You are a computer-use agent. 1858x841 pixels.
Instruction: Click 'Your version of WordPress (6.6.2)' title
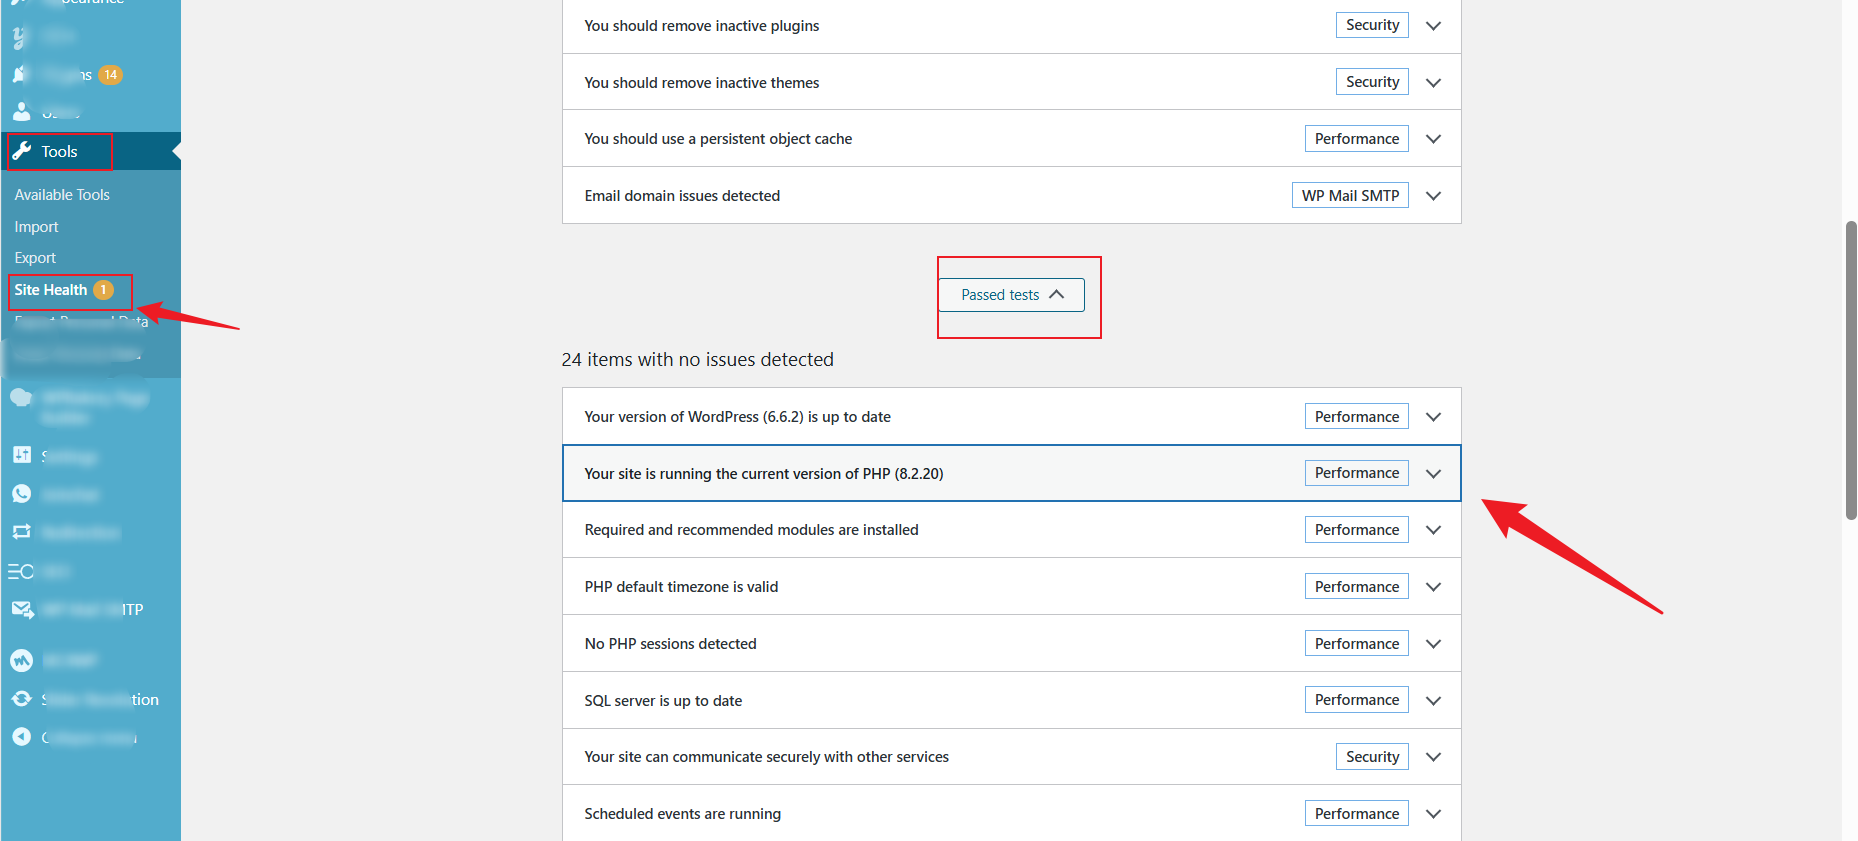738,417
